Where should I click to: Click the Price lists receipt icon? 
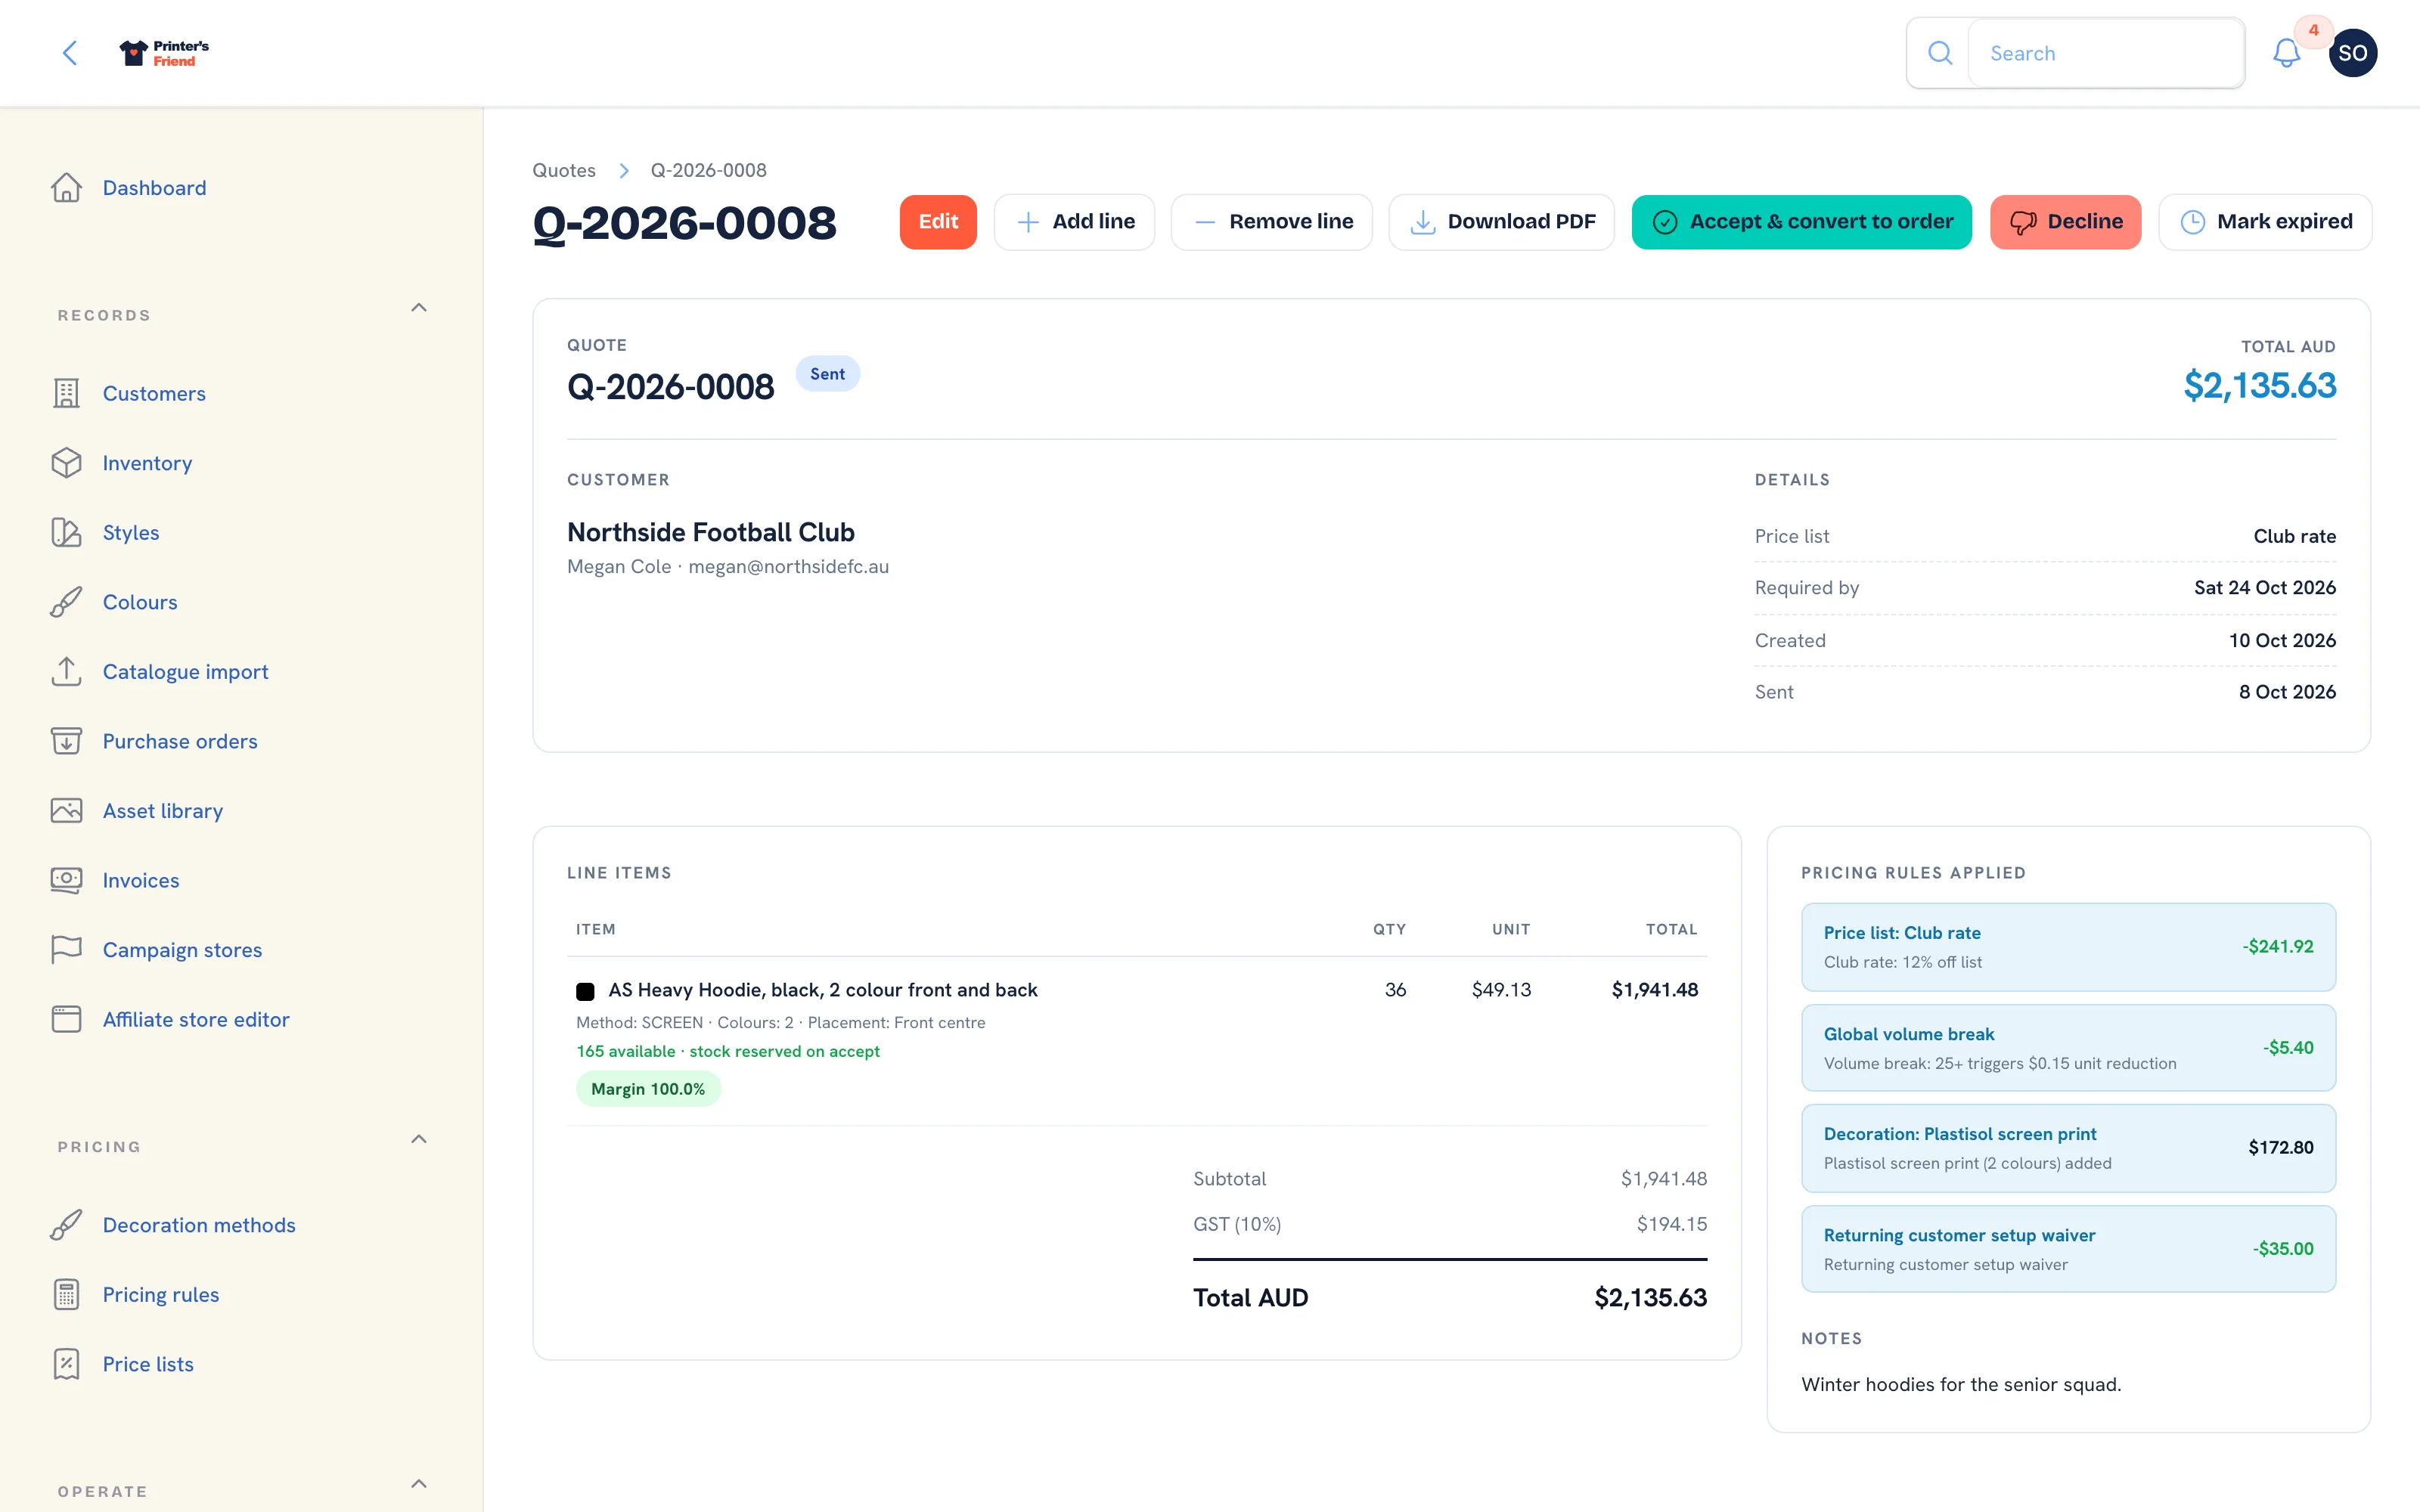(x=66, y=1364)
